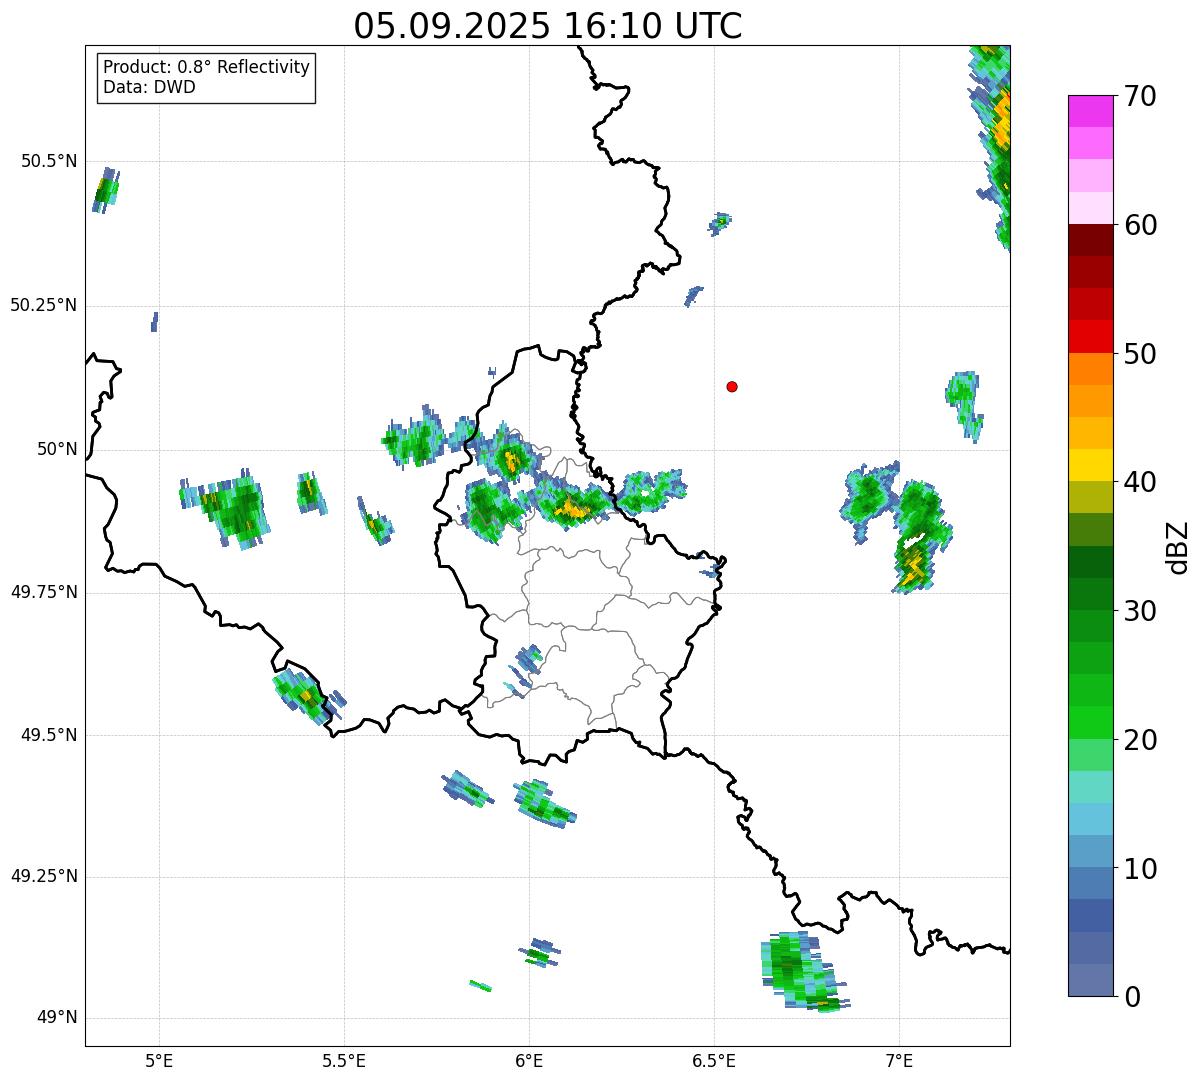Click the yellow colorbar segment at 40

point(1090,465)
